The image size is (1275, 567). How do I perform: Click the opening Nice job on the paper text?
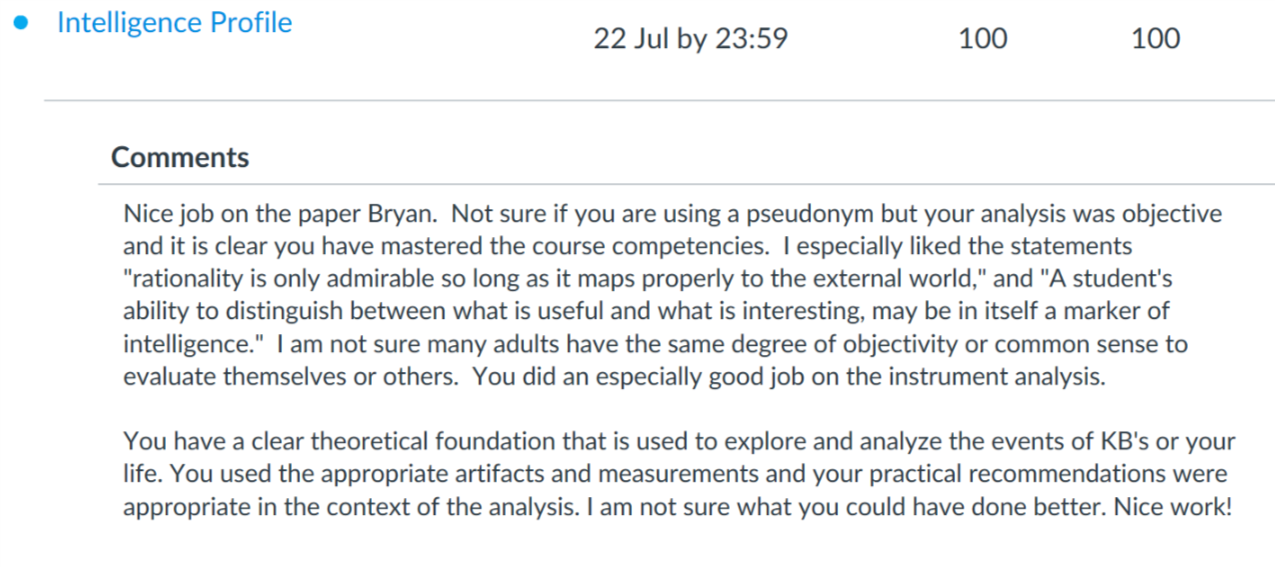(246, 214)
